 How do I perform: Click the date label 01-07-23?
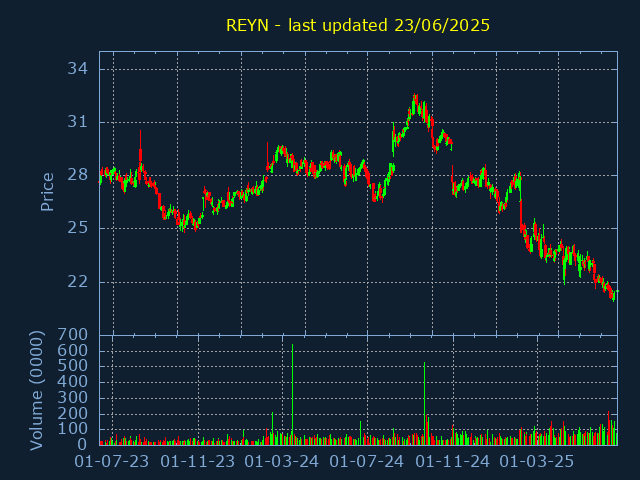pos(112,462)
